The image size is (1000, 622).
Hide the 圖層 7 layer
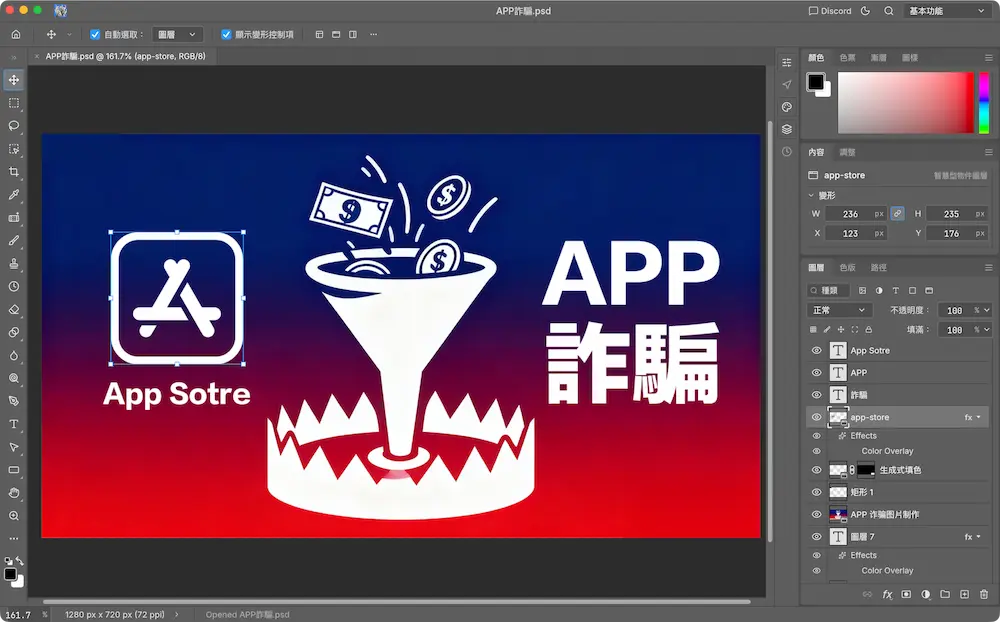pos(816,537)
